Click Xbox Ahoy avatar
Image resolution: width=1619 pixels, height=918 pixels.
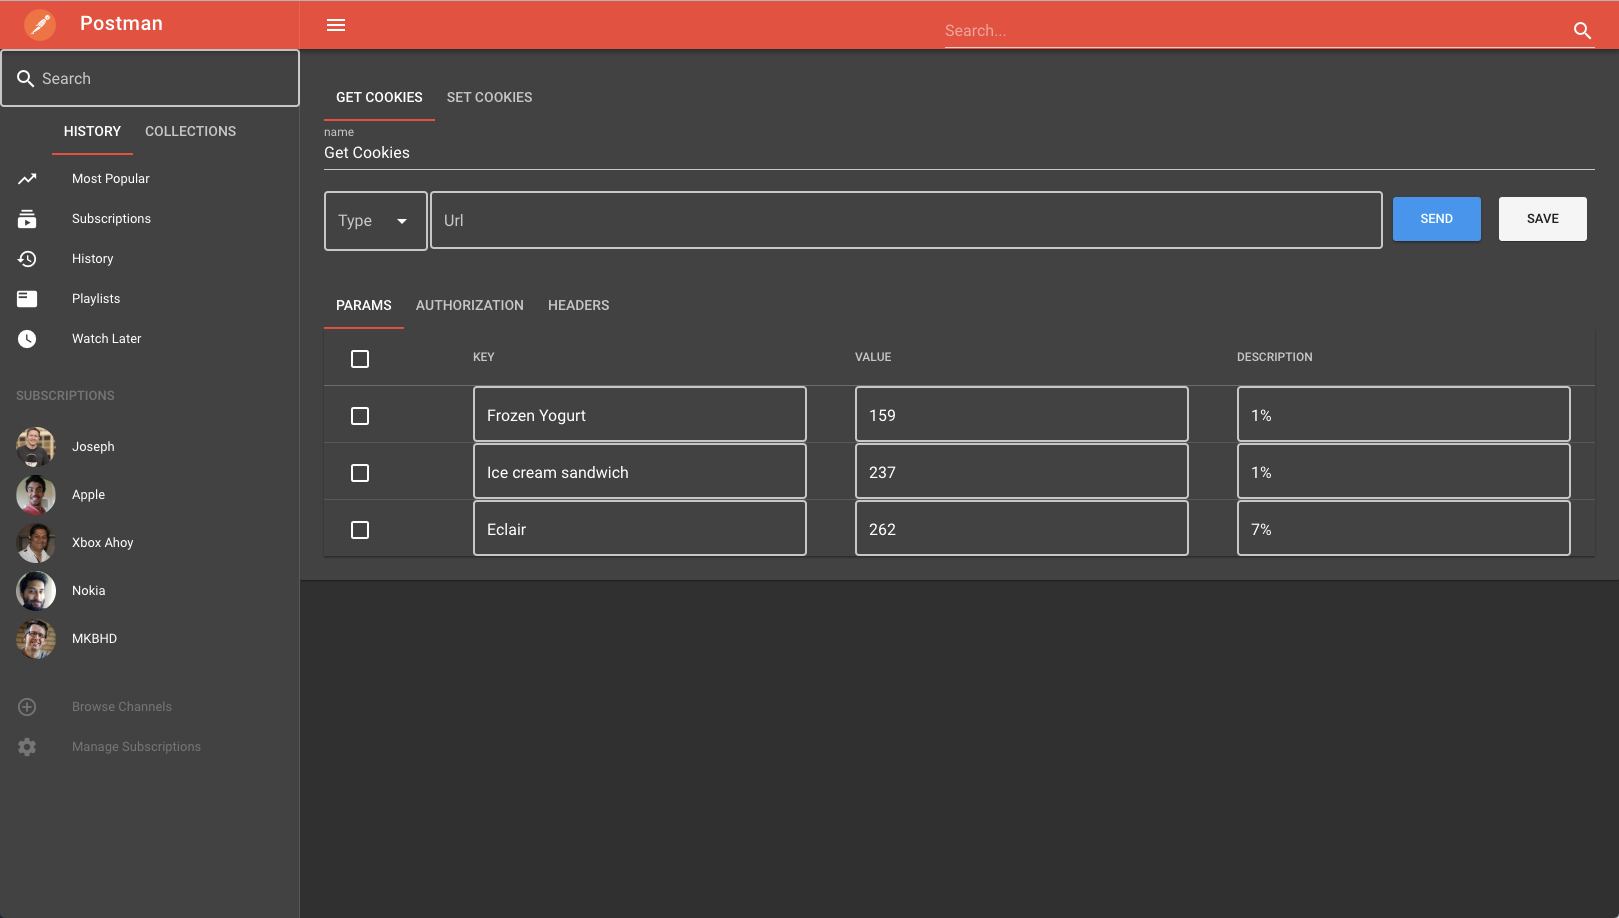pyautogui.click(x=36, y=543)
